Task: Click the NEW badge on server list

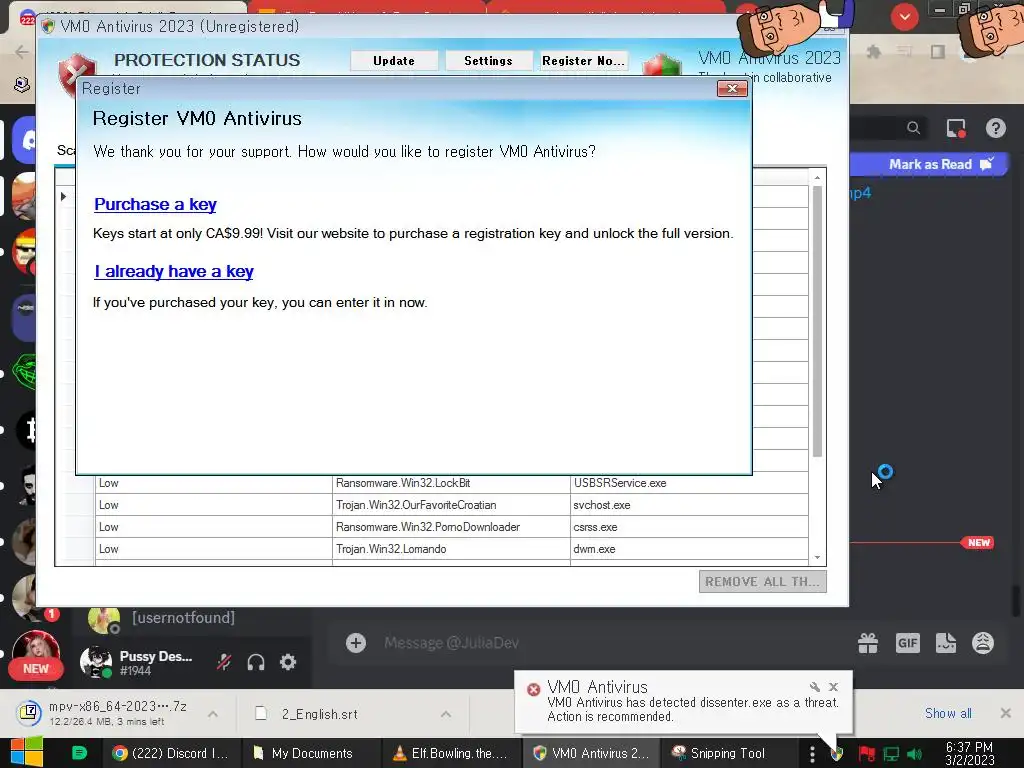Action: [35, 669]
